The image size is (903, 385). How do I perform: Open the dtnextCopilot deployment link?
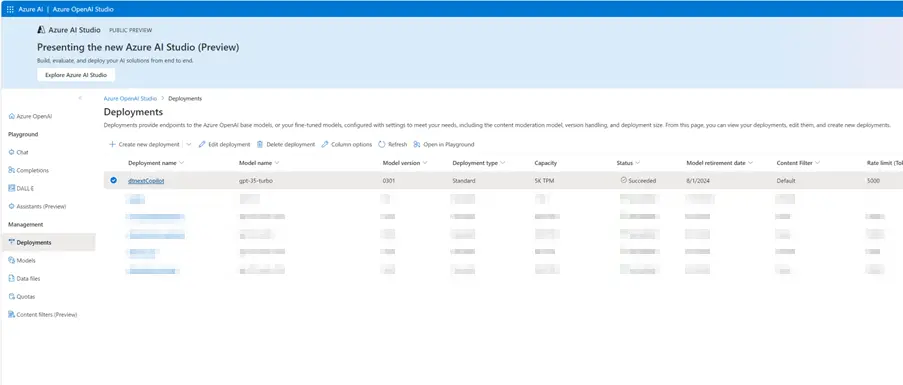146,180
